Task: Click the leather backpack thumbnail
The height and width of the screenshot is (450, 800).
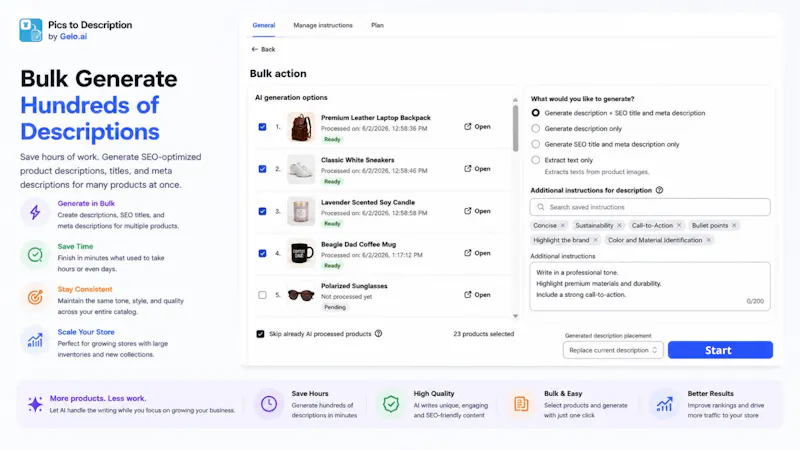Action: tap(301, 127)
